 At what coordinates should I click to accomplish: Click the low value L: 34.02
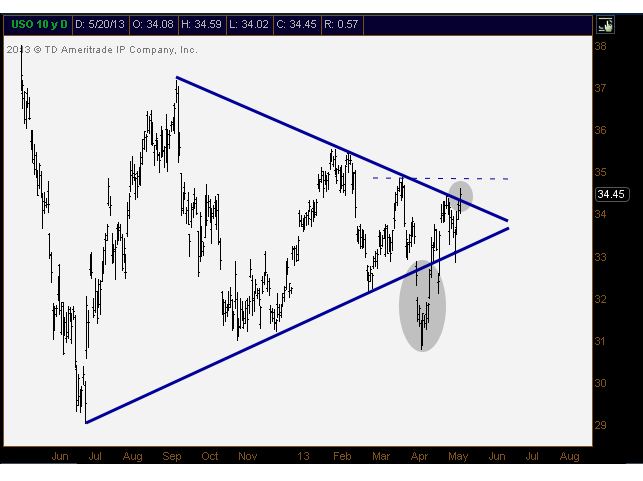click(249, 25)
